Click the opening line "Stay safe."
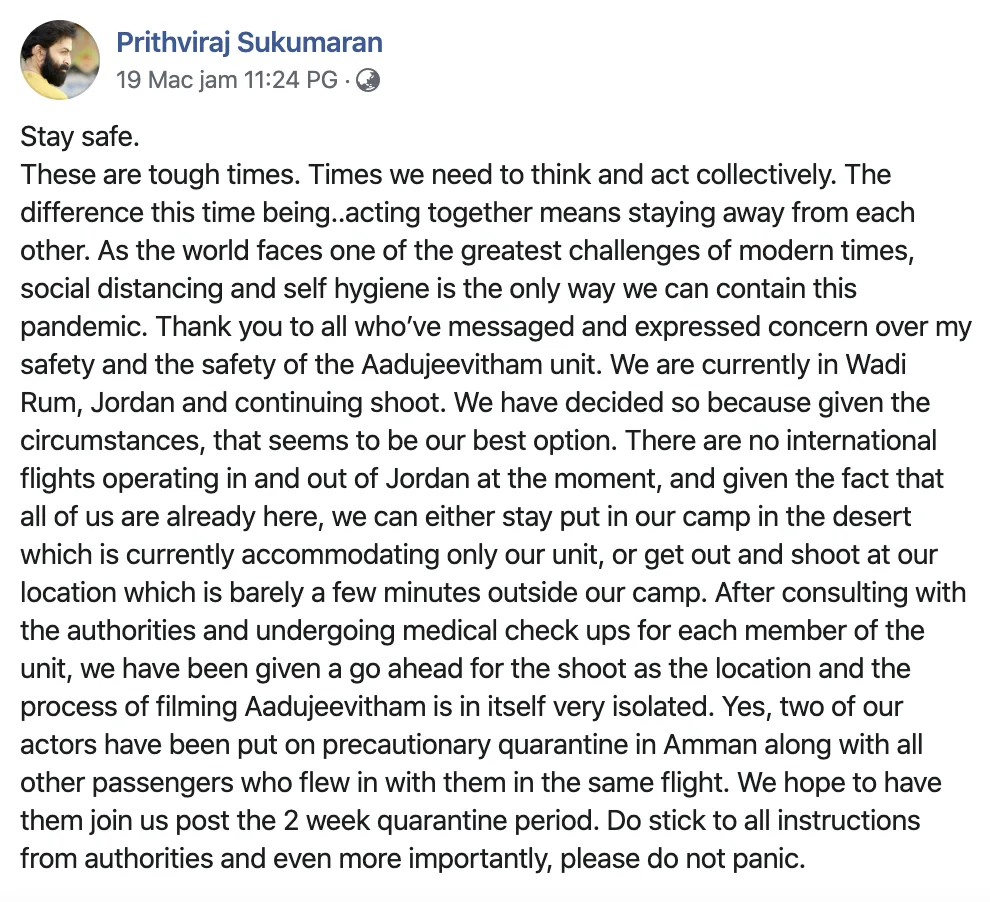The image size is (990, 902). pyautogui.click(x=79, y=139)
